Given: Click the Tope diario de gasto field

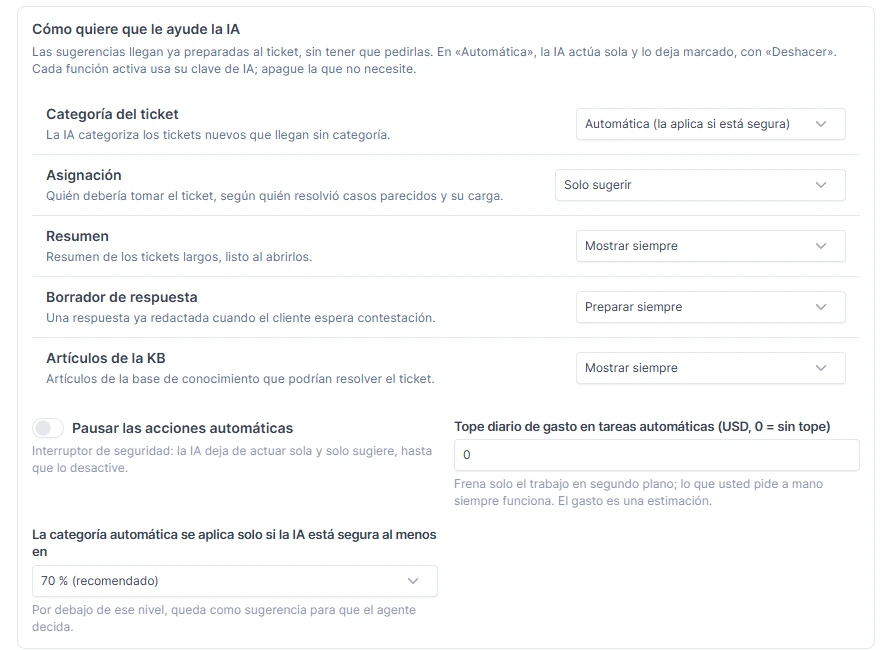Looking at the screenshot, I should 656,455.
